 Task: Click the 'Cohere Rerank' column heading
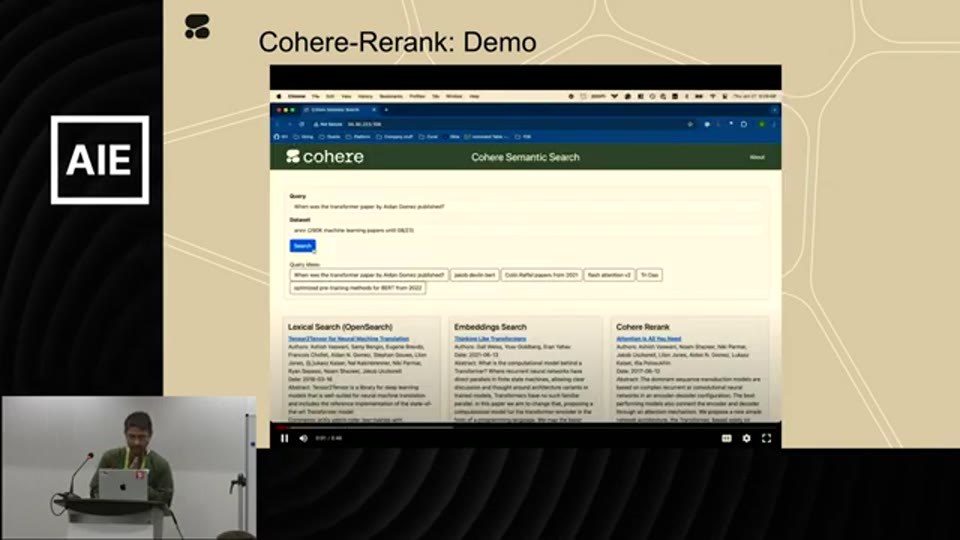(x=642, y=327)
